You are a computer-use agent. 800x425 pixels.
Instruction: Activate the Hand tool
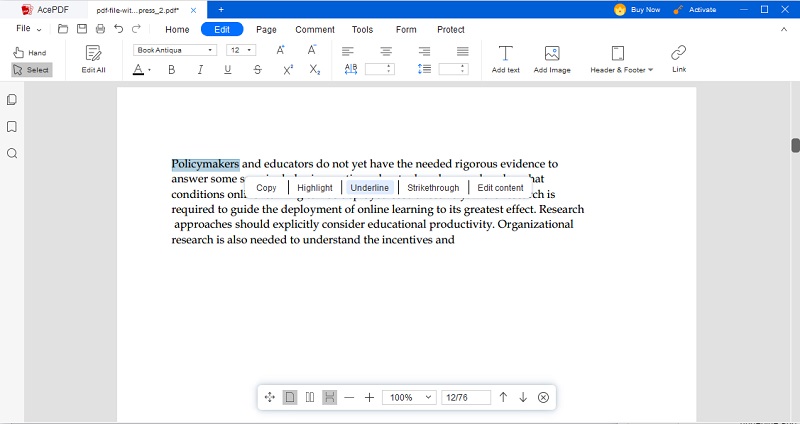[x=30, y=53]
